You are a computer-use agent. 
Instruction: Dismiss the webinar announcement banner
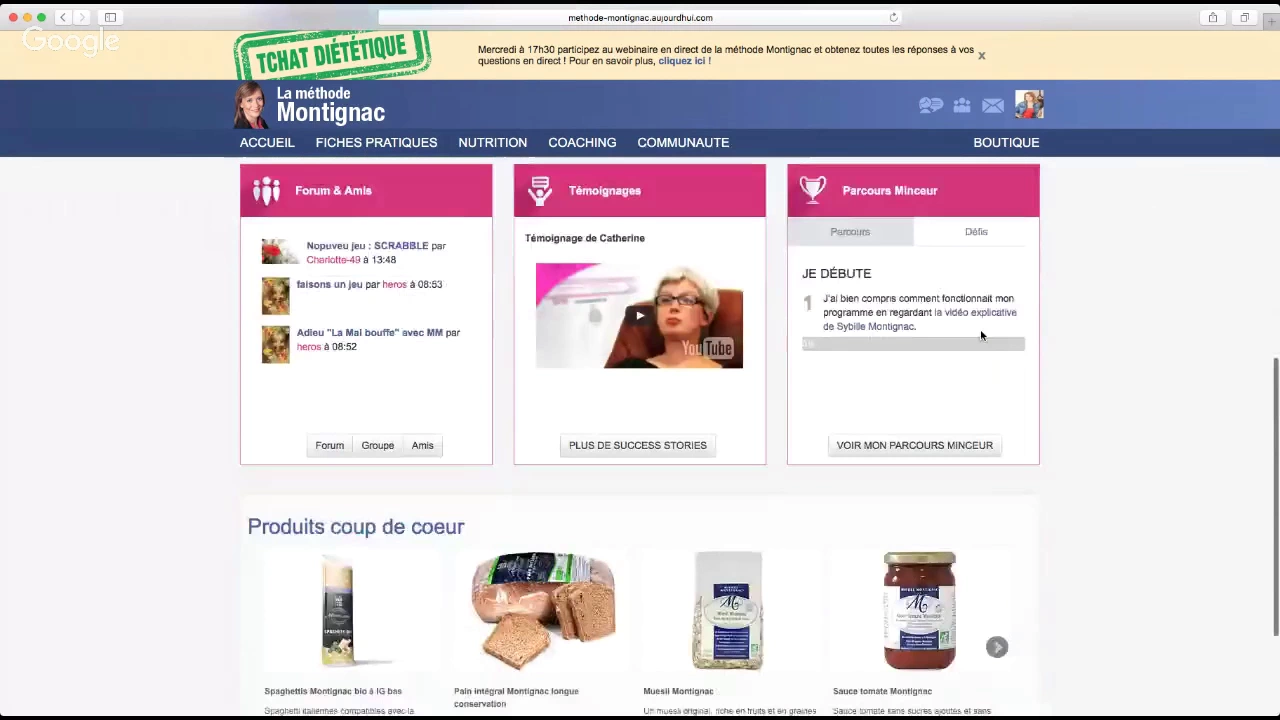coord(981,55)
